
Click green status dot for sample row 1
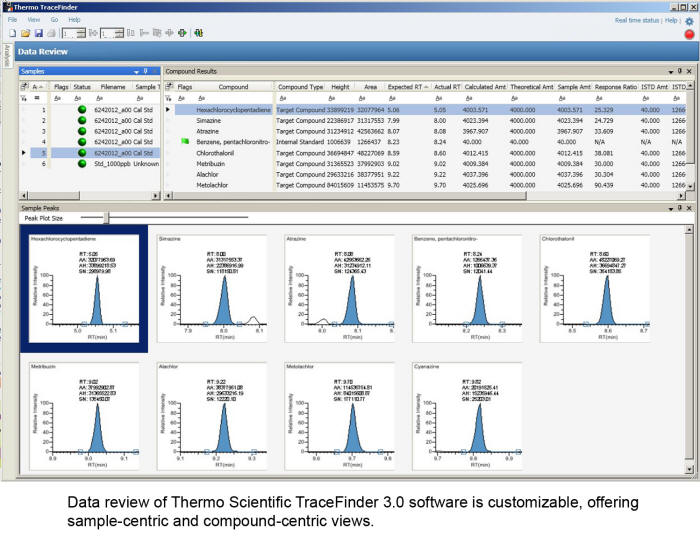tap(82, 109)
